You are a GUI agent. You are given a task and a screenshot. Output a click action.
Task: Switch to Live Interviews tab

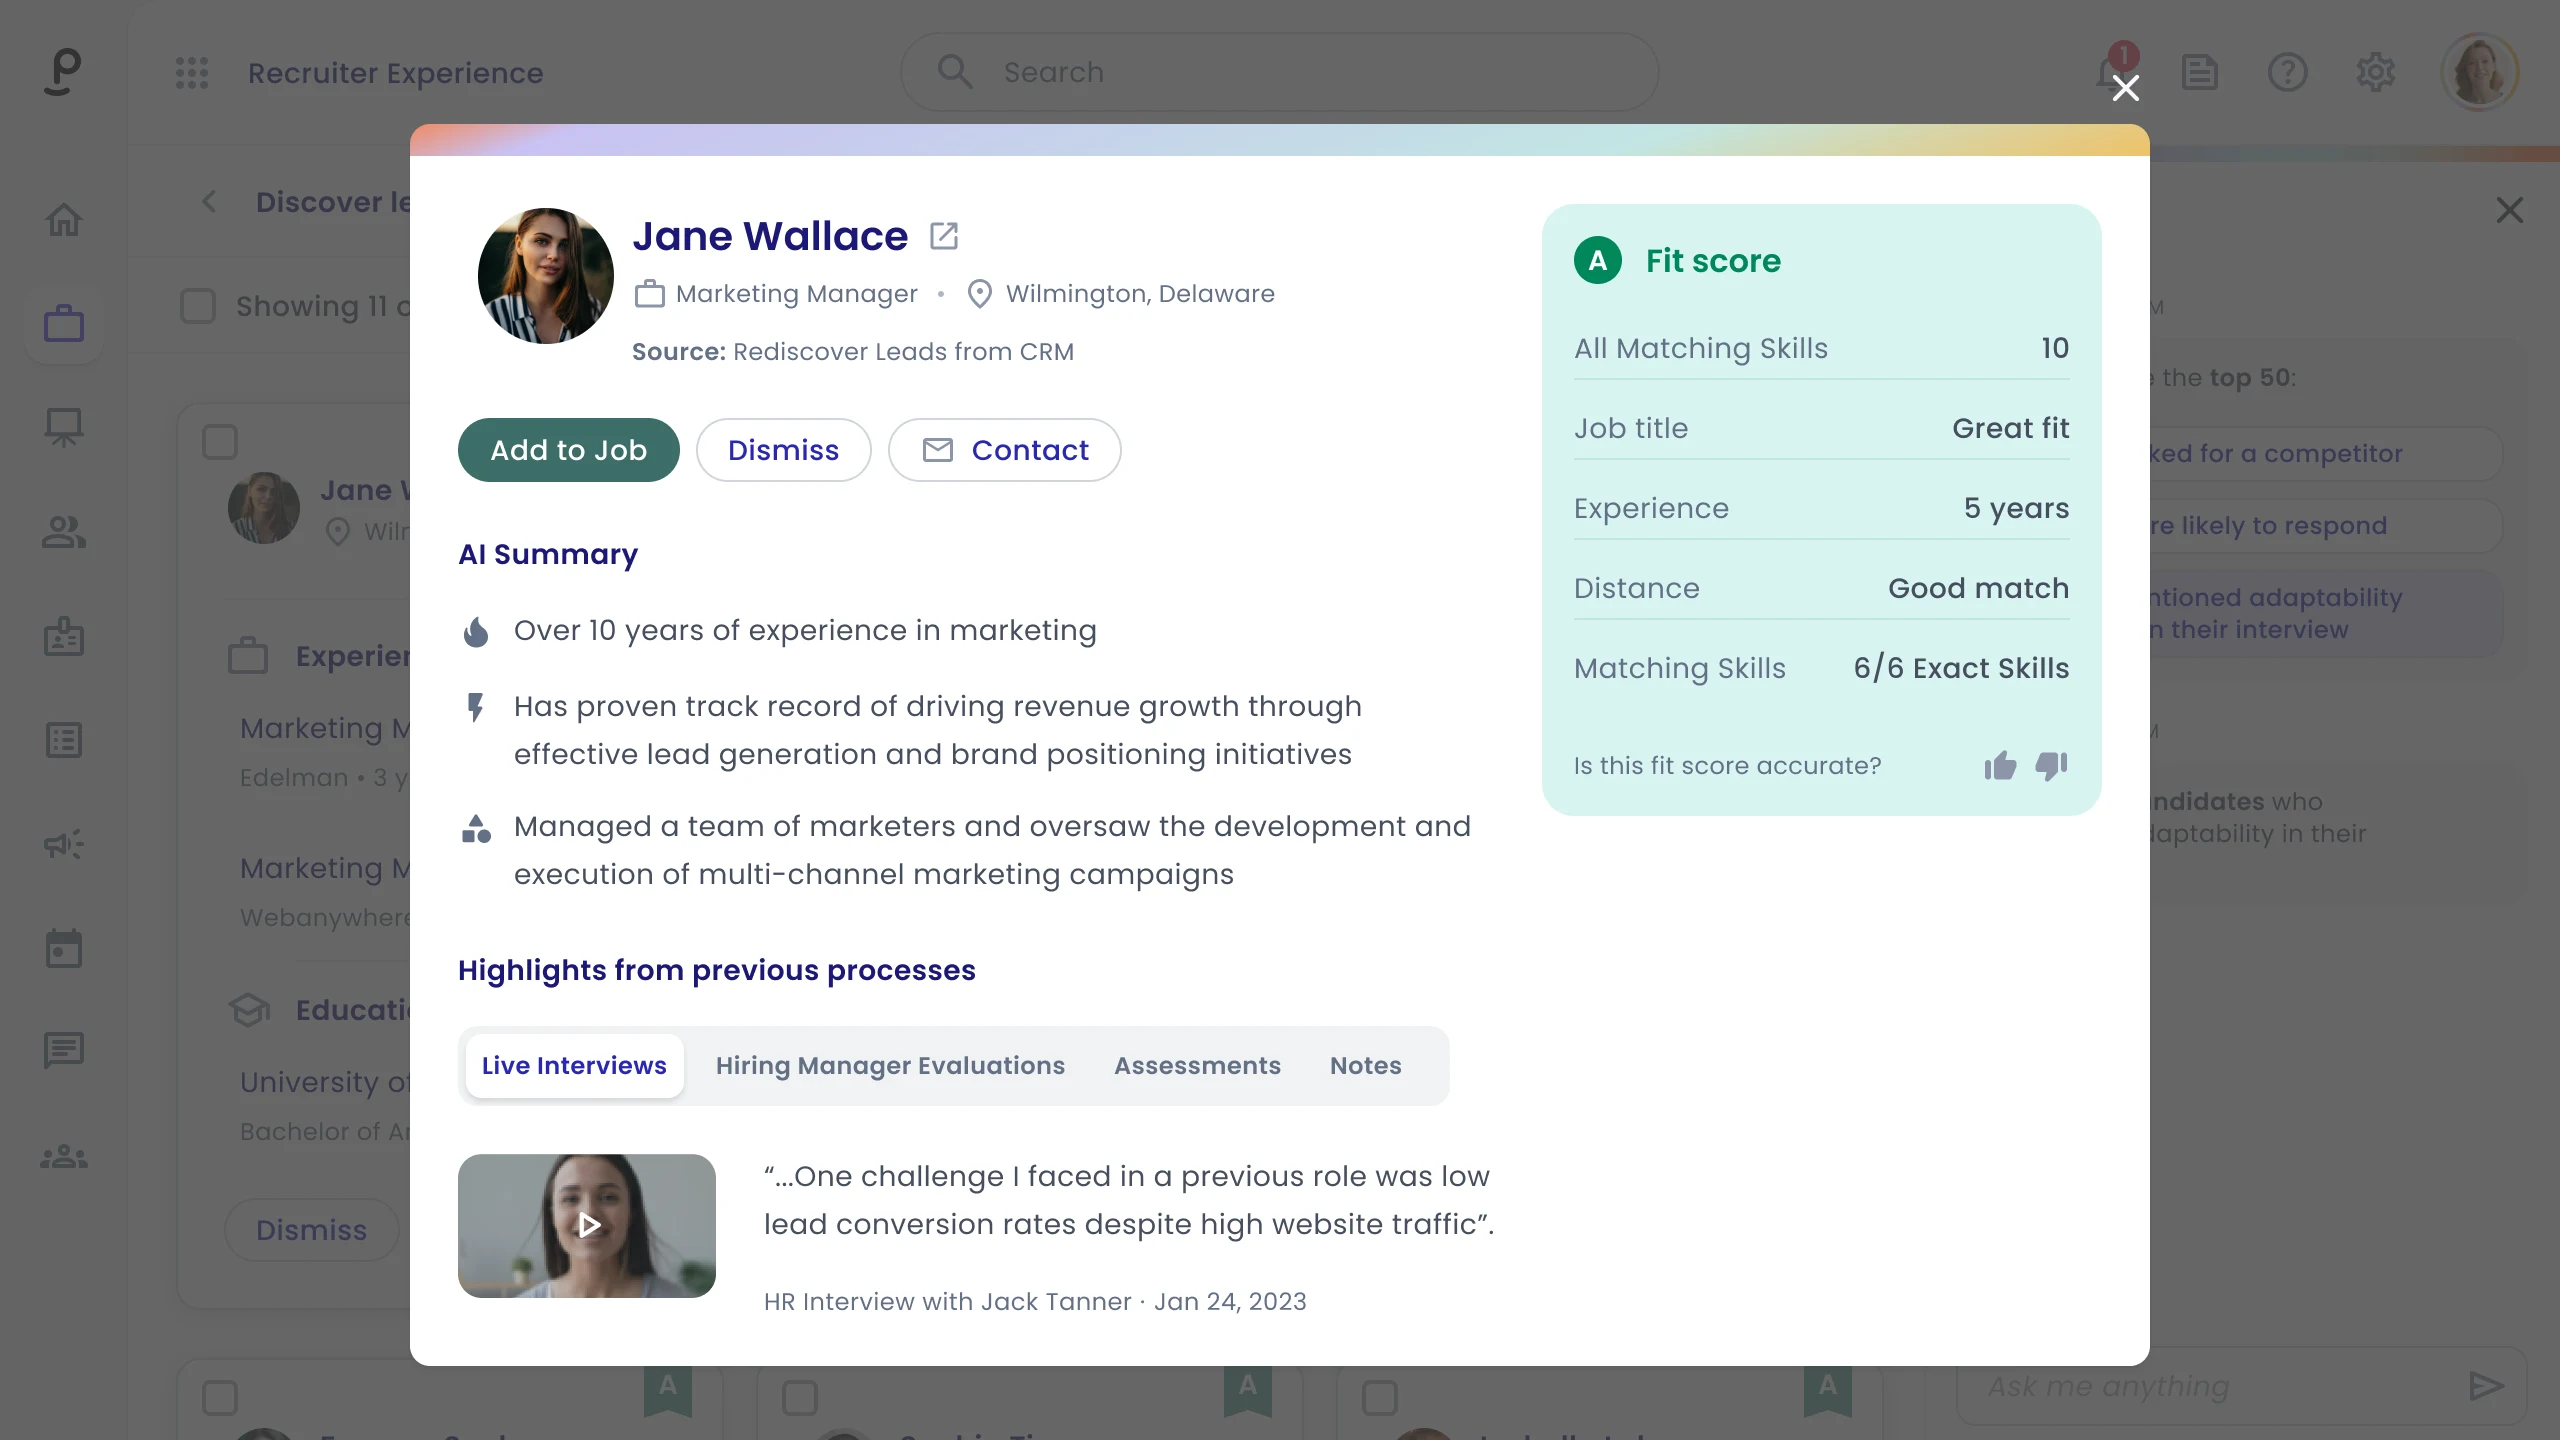(x=574, y=1066)
